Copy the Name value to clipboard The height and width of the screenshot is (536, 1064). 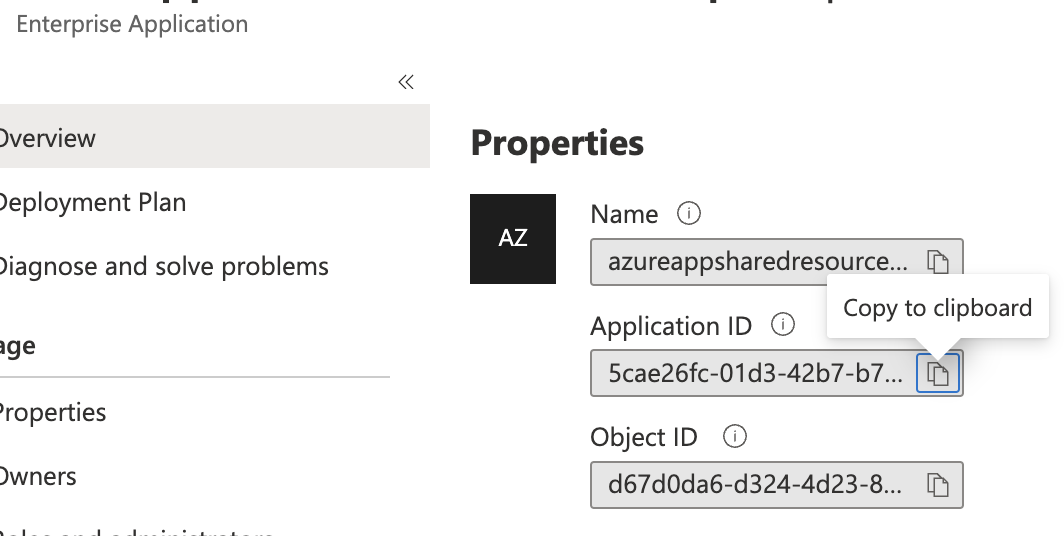tap(937, 262)
